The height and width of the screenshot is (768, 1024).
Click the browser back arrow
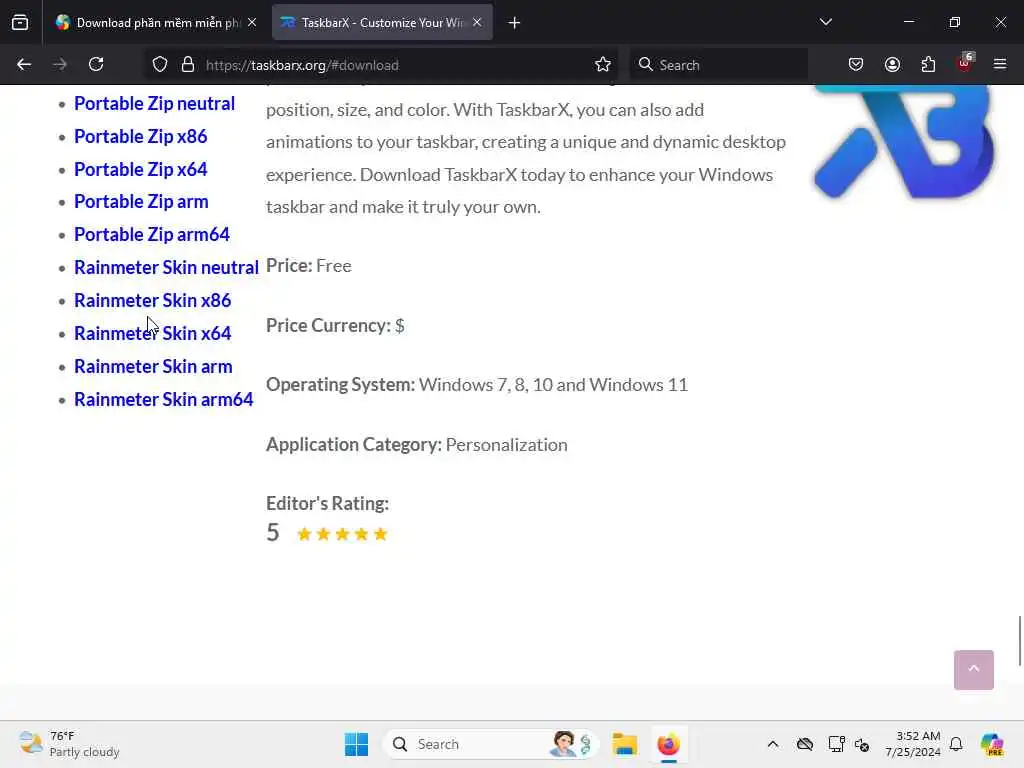24,65
